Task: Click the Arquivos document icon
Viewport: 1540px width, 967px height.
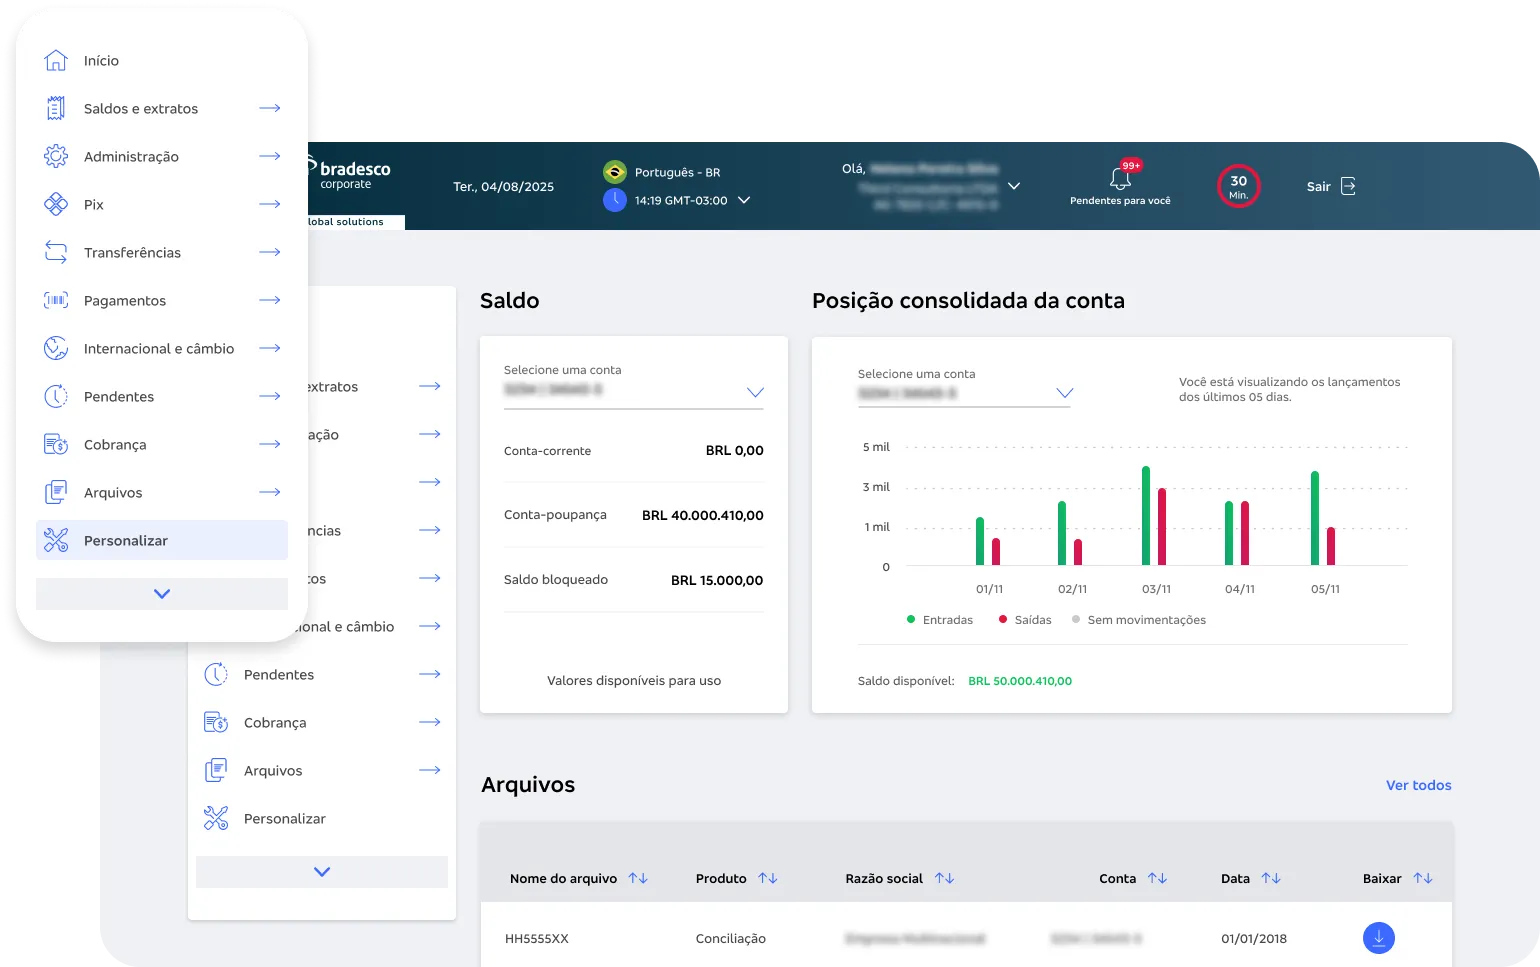Action: [55, 492]
